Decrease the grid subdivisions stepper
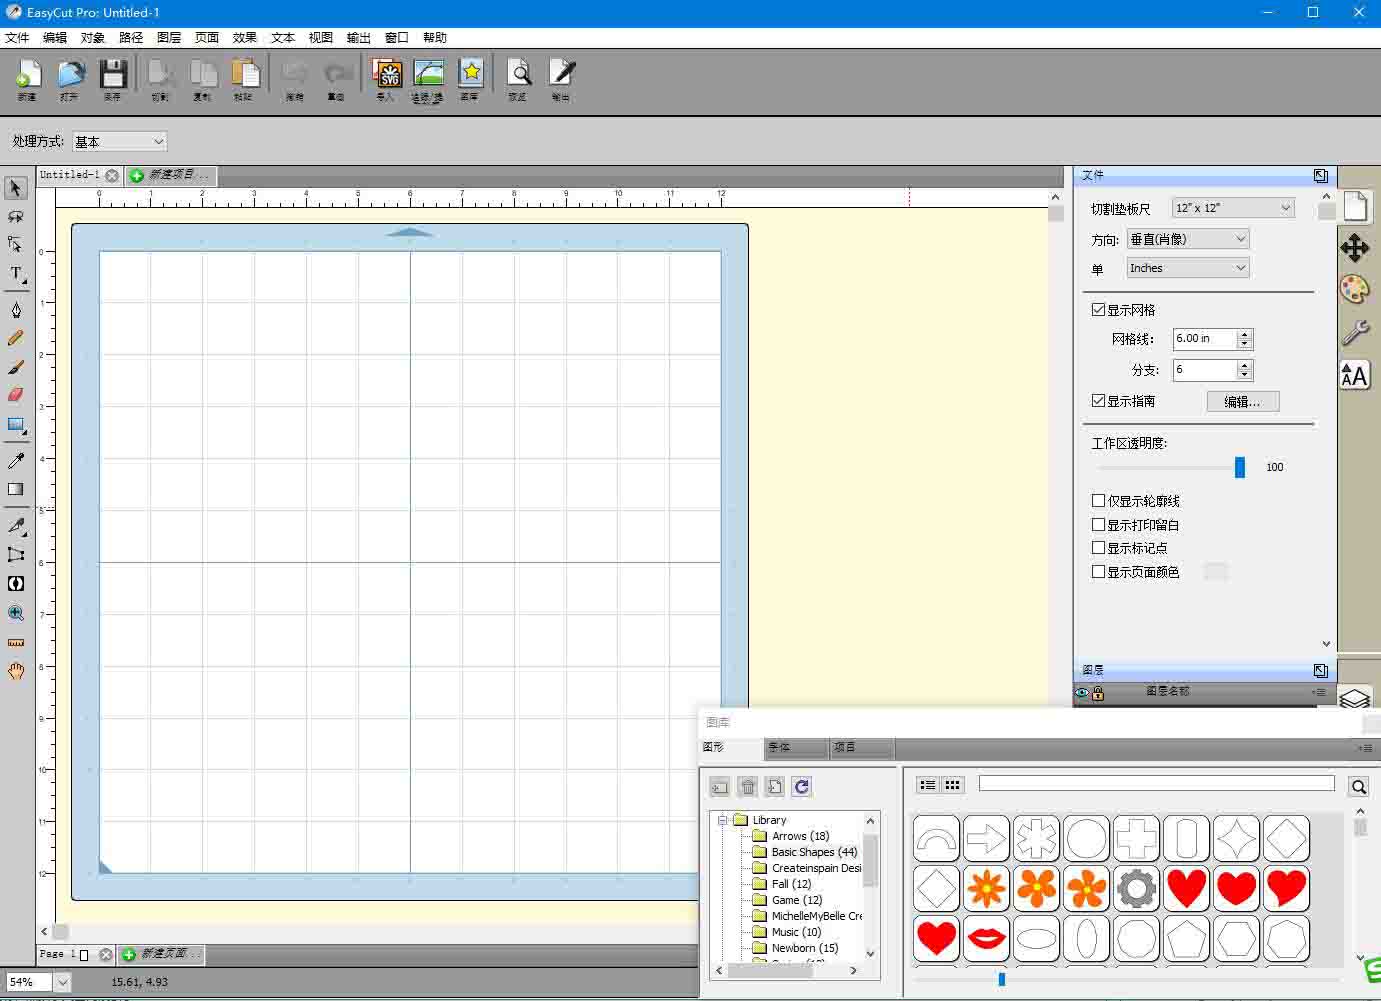This screenshot has height=1001, width=1381. [1245, 374]
